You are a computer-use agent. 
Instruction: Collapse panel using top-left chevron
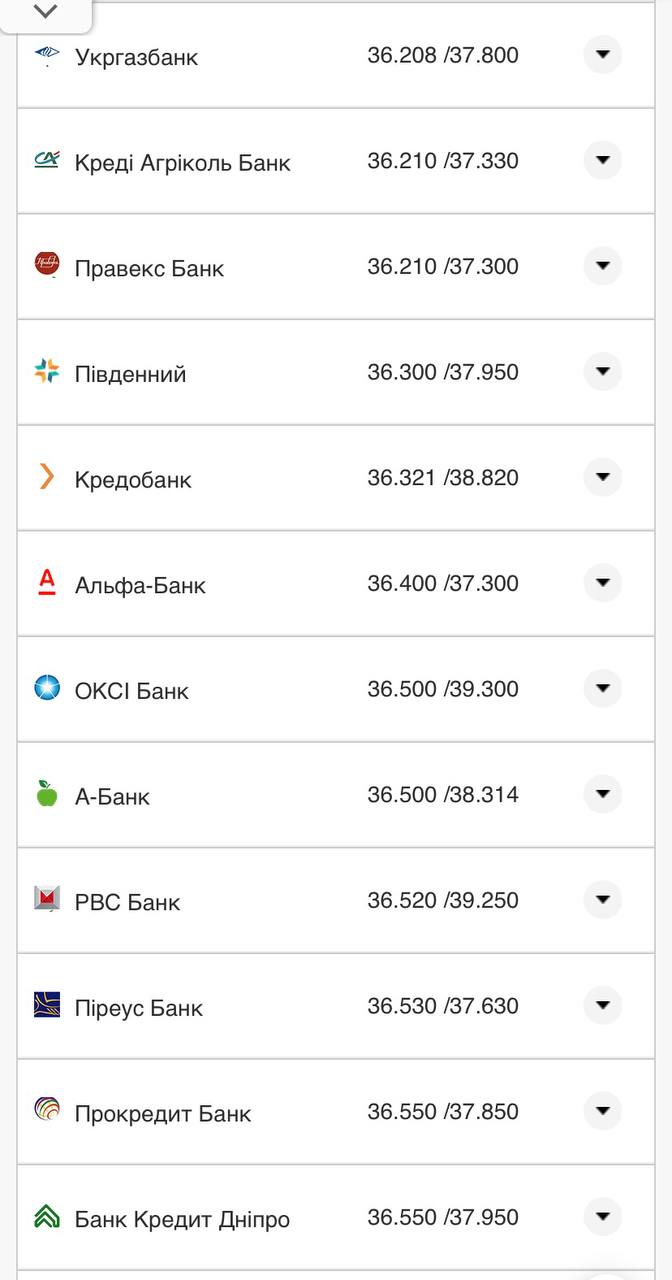coord(46,12)
